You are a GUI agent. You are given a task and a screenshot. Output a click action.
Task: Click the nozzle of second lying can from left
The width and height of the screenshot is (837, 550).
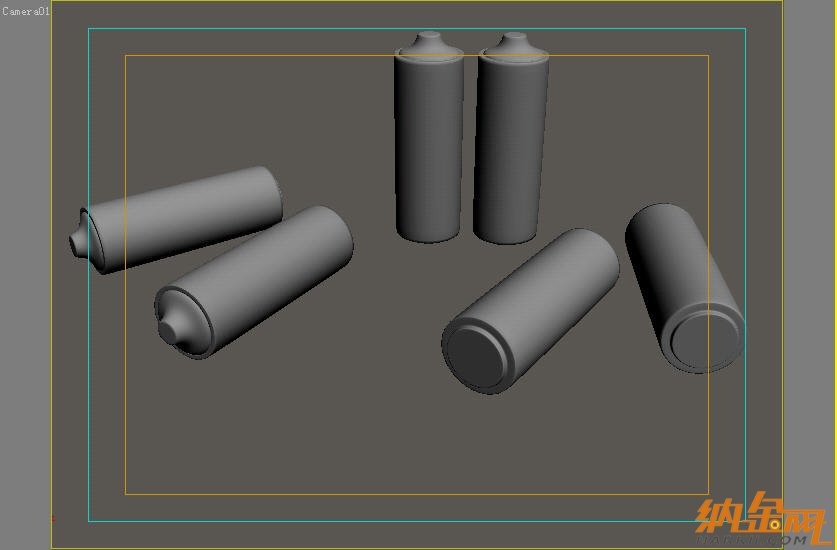point(165,327)
